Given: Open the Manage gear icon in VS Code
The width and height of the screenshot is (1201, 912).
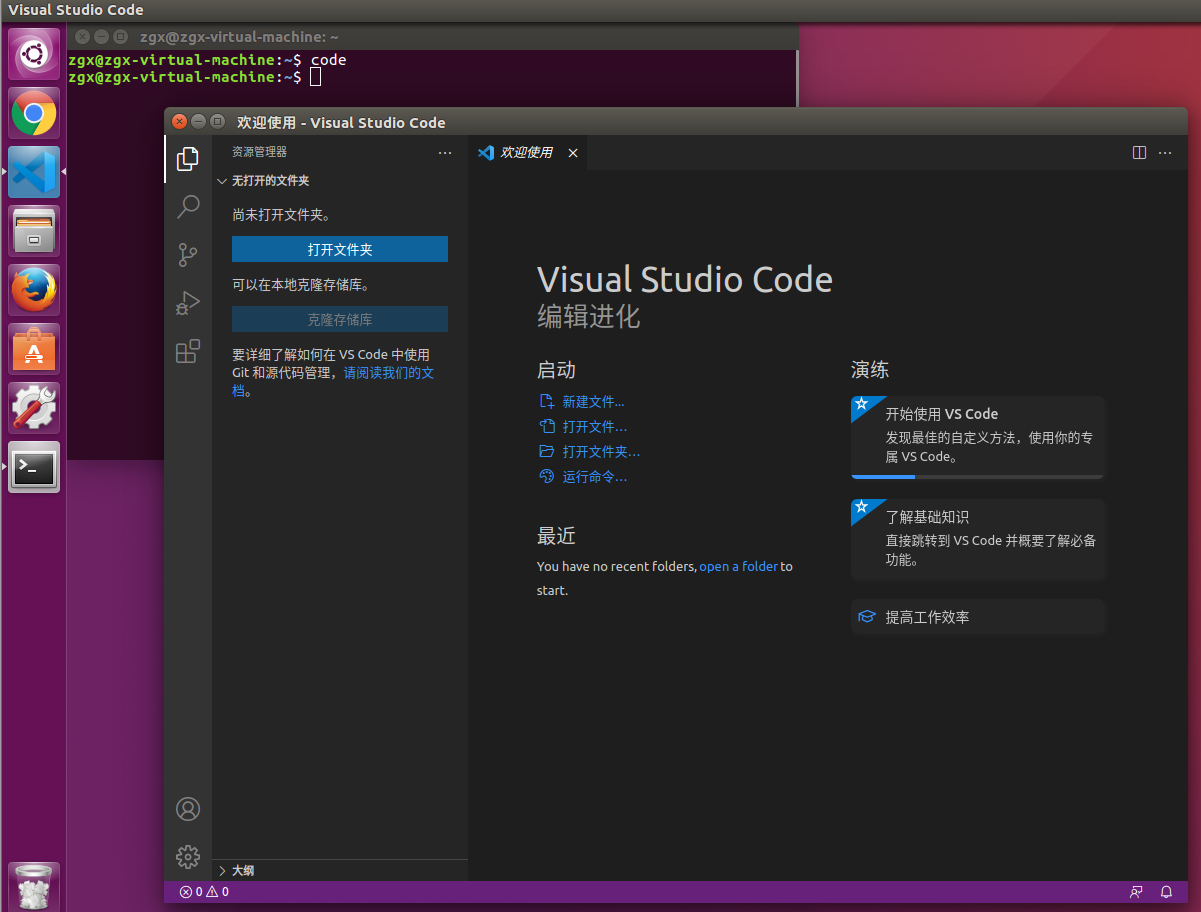Looking at the screenshot, I should (x=188, y=857).
